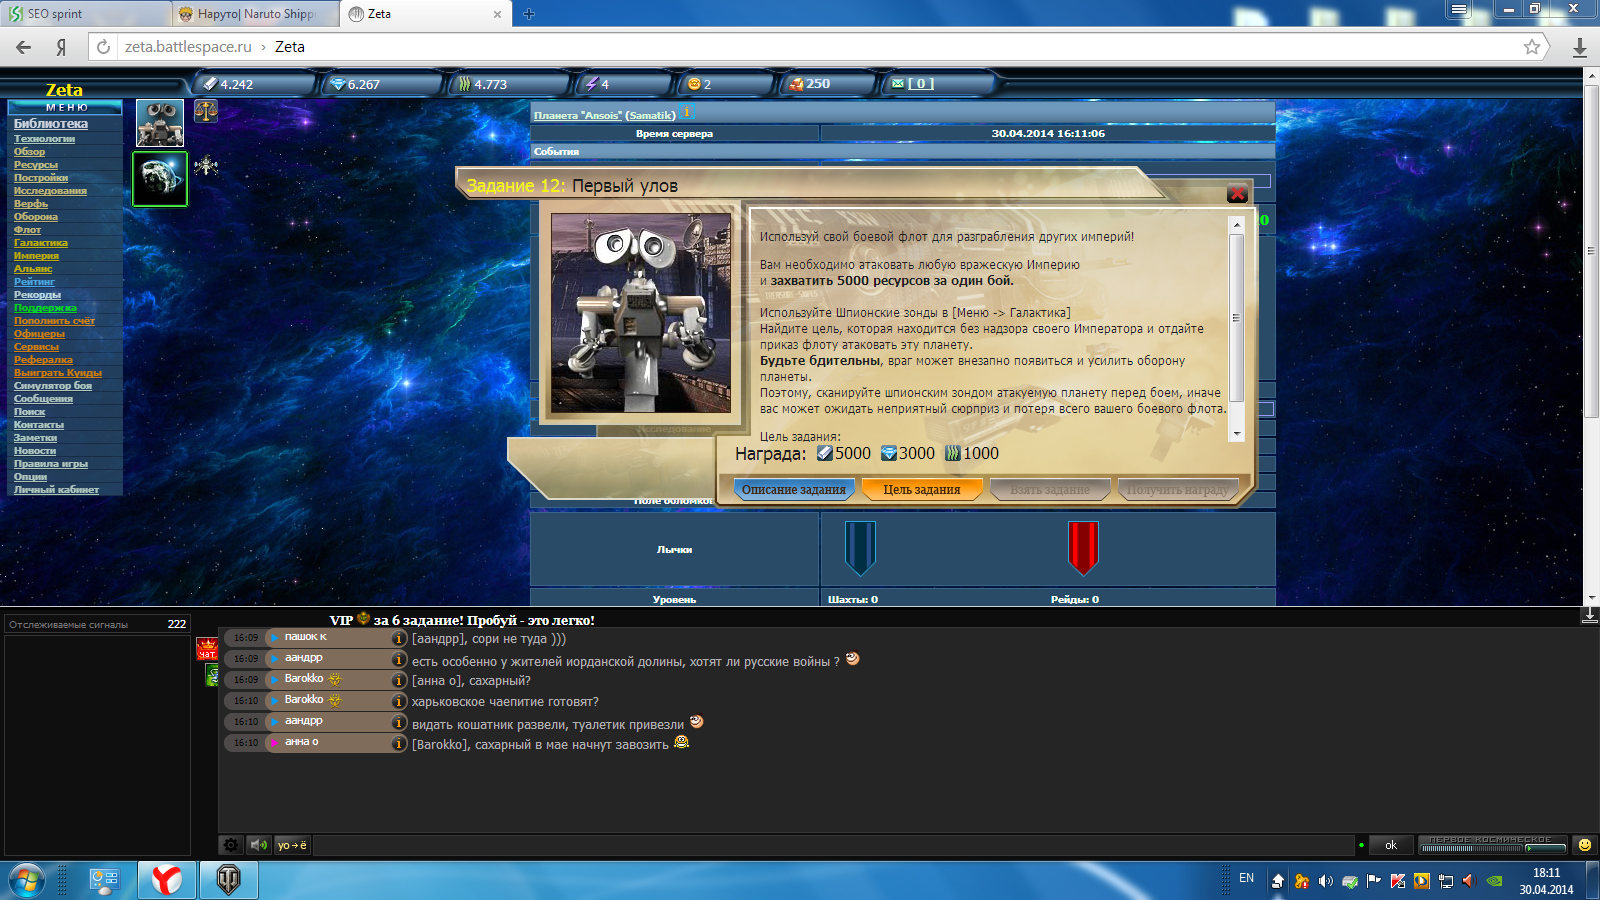Viewport: 1600px width, 900px height.
Task: Open the messages envelope counter [0]
Action: (x=938, y=84)
